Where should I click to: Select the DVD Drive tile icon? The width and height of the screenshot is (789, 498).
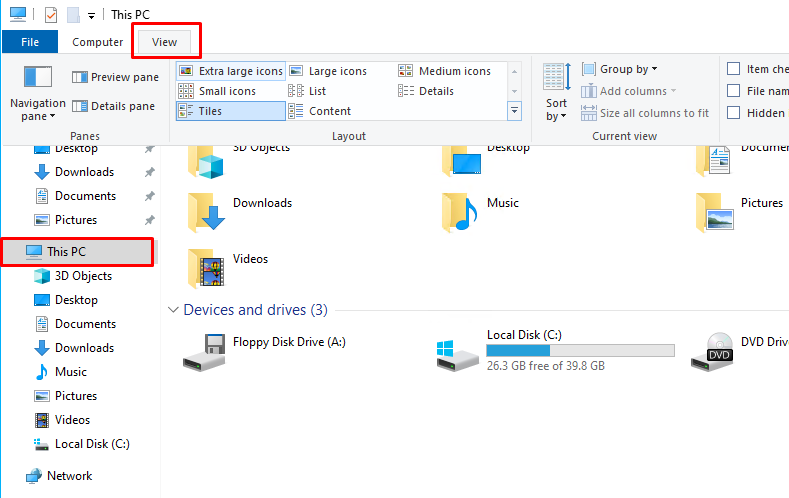coord(712,352)
